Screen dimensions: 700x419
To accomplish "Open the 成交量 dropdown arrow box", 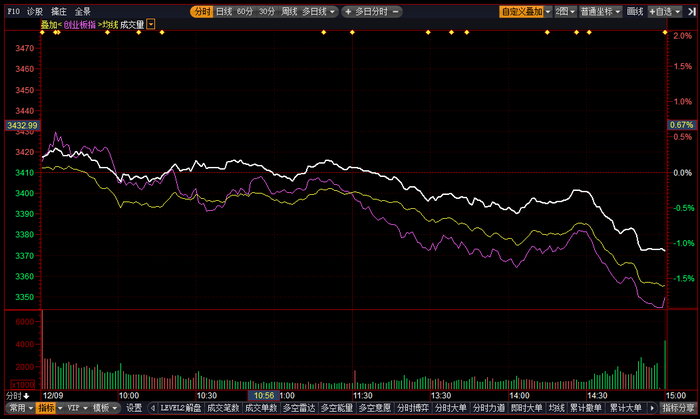I will click(x=151, y=24).
